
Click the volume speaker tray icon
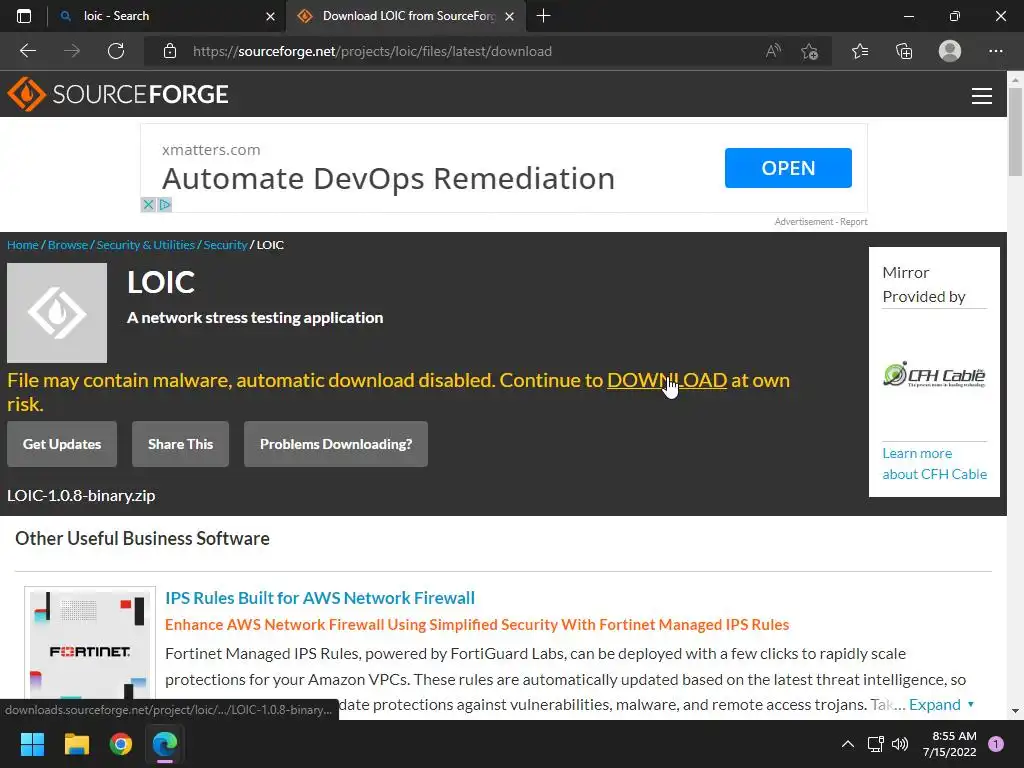(900, 744)
